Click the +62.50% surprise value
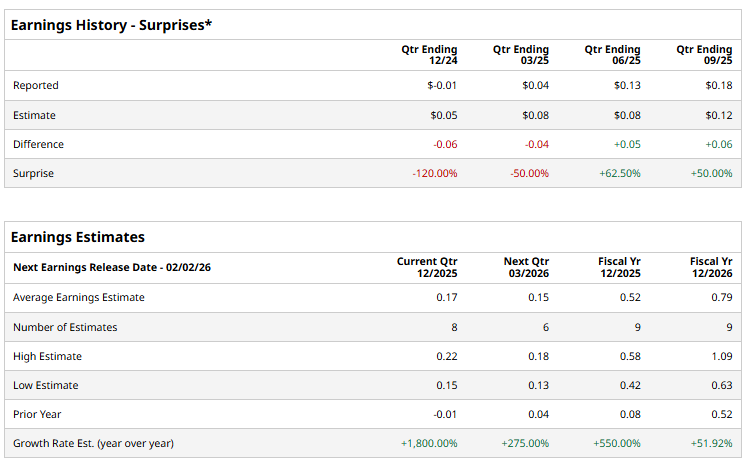The image size is (748, 463). point(618,173)
